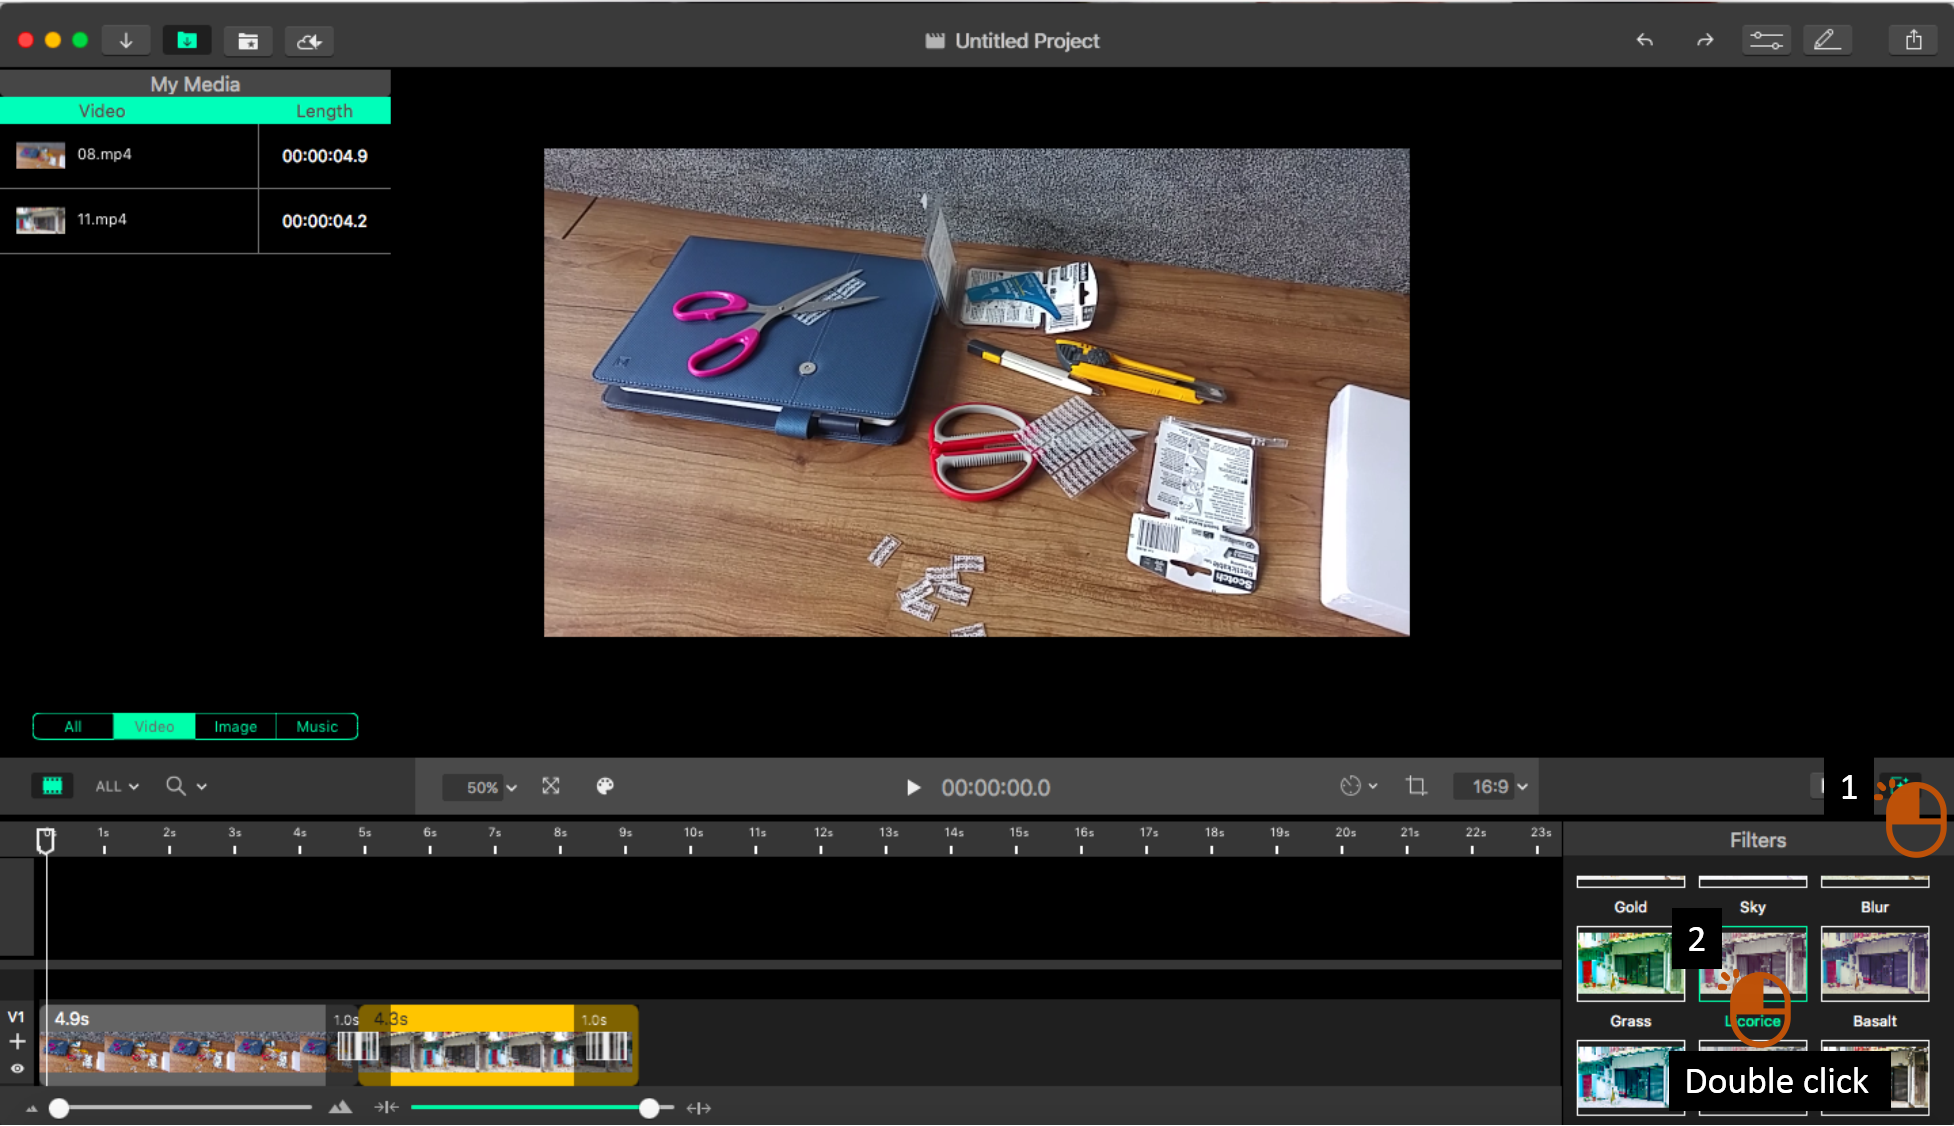Click the Blur filter label
This screenshot has width=1954, height=1126.
click(1875, 907)
